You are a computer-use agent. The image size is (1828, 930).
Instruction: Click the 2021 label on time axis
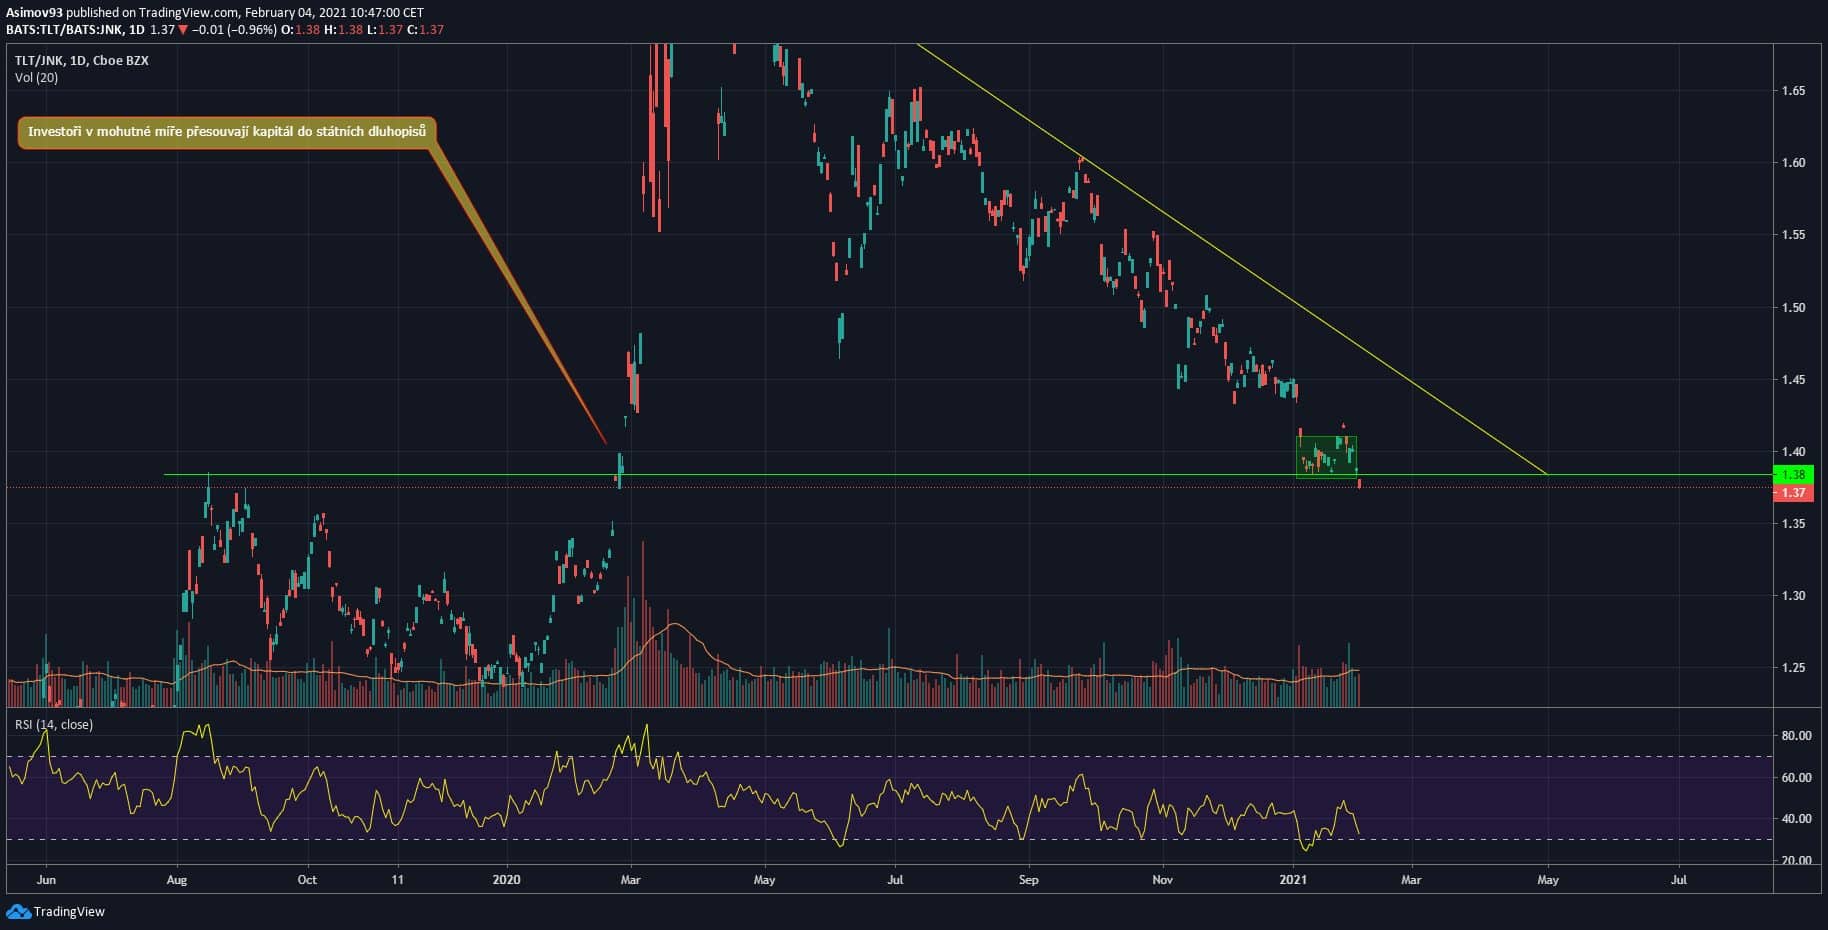click(1293, 880)
